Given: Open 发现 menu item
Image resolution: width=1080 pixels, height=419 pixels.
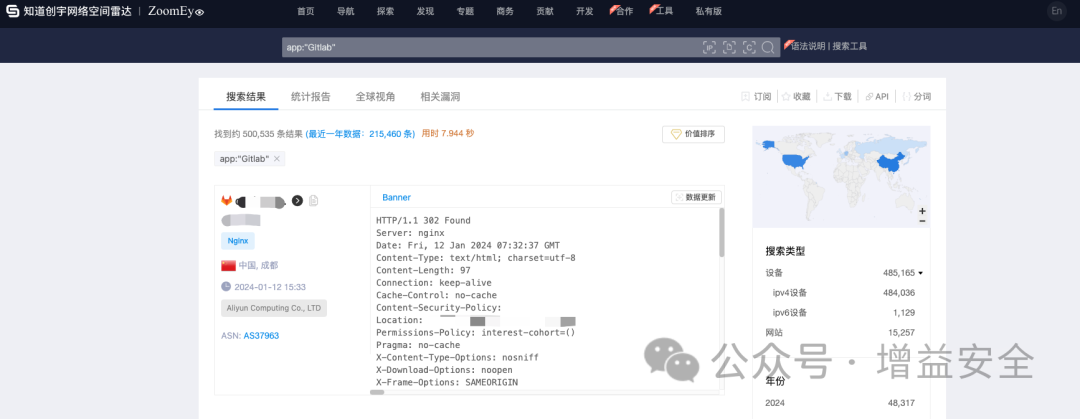Looking at the screenshot, I should pyautogui.click(x=426, y=11).
